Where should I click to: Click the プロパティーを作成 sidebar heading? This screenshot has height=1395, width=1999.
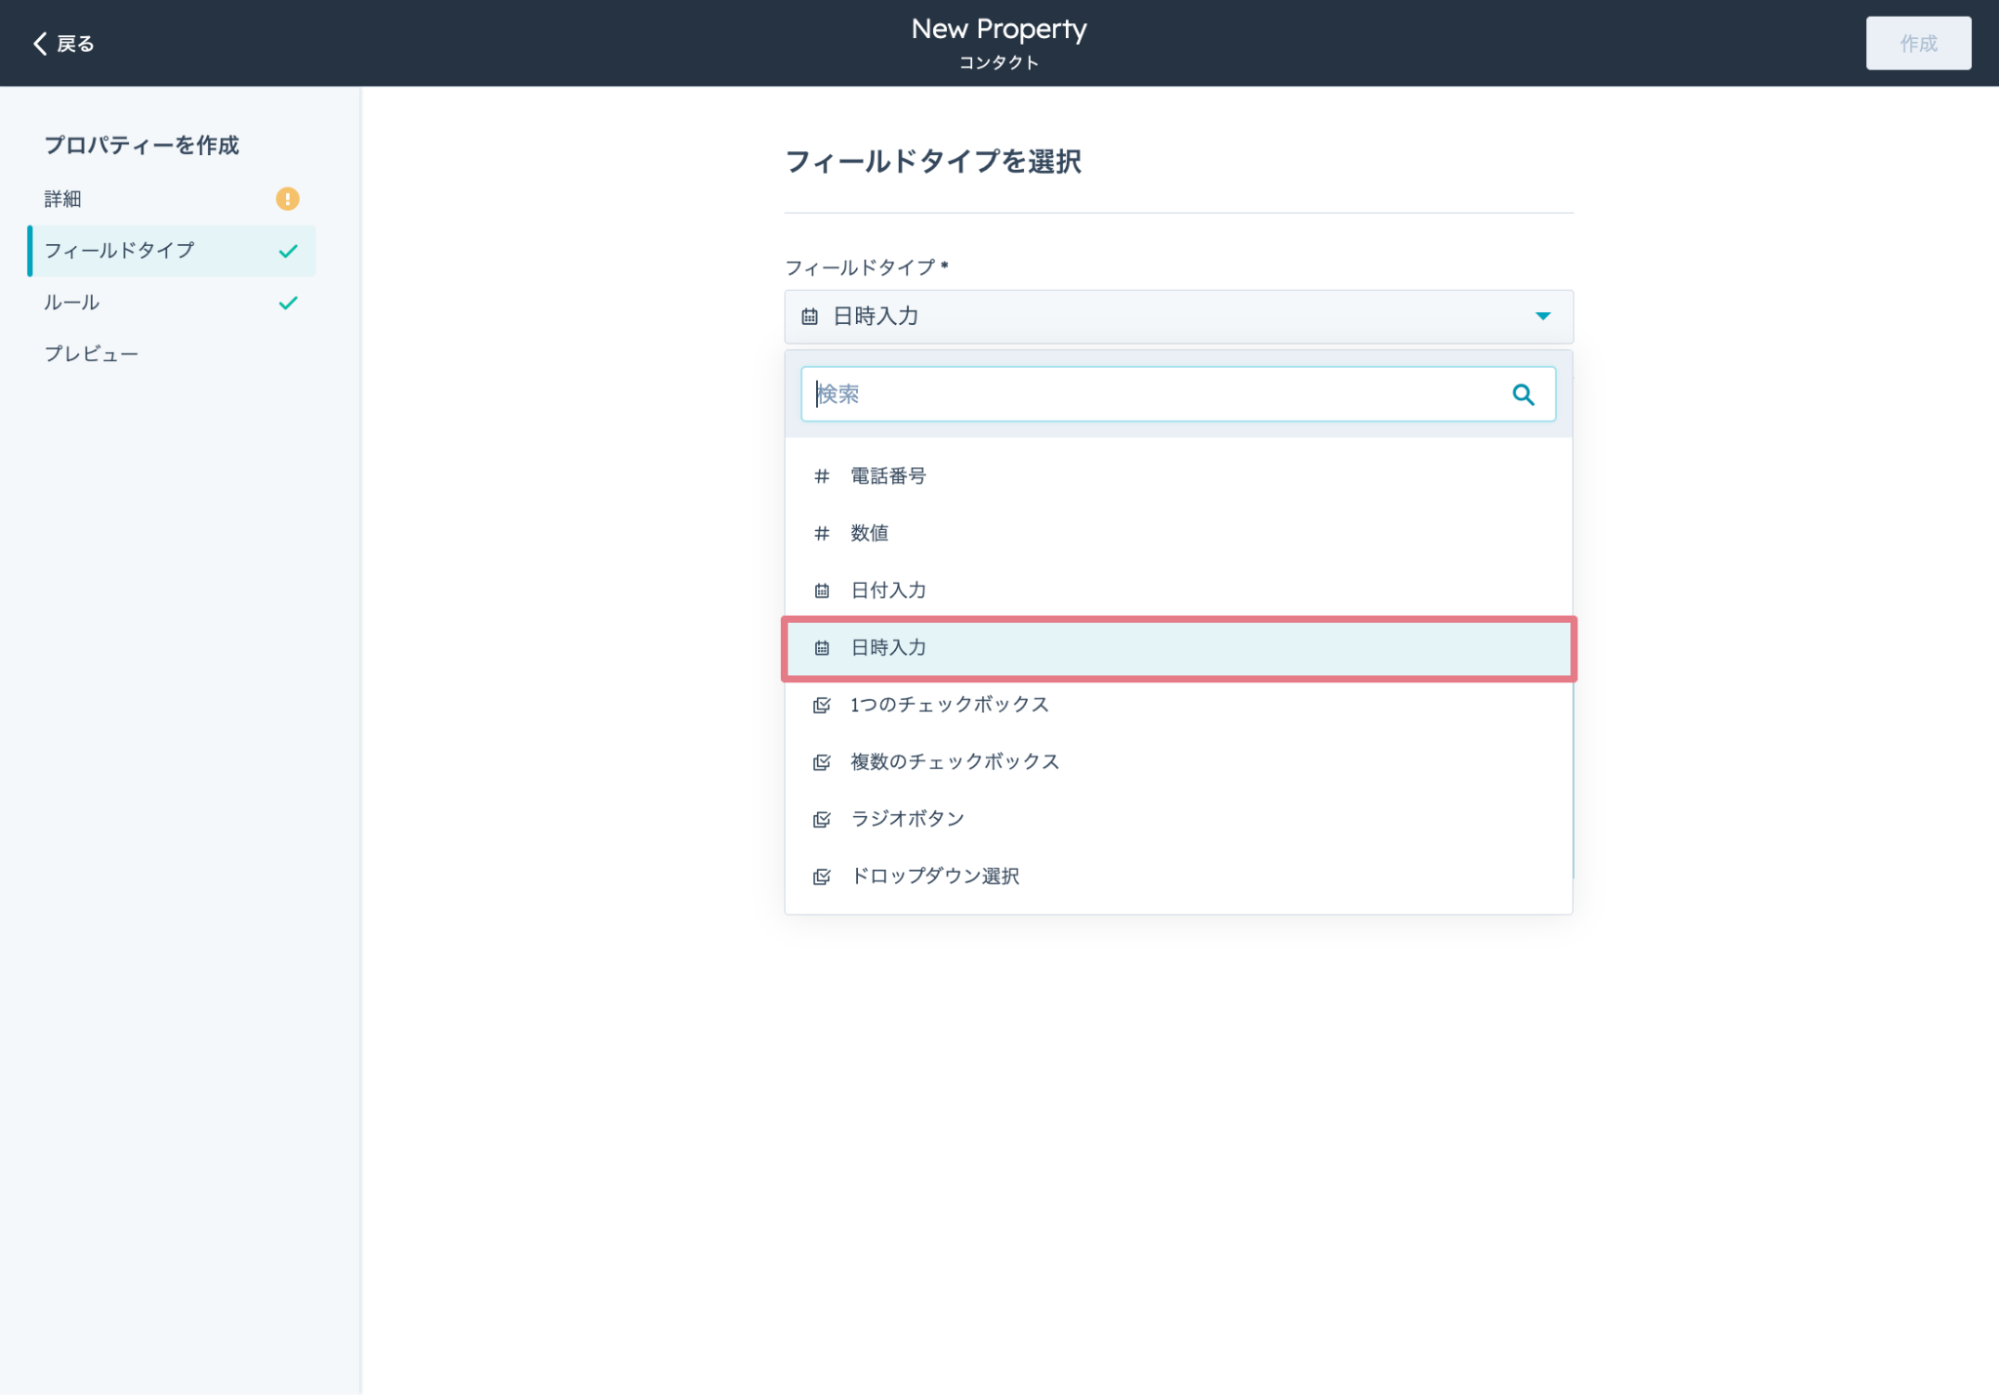(142, 145)
